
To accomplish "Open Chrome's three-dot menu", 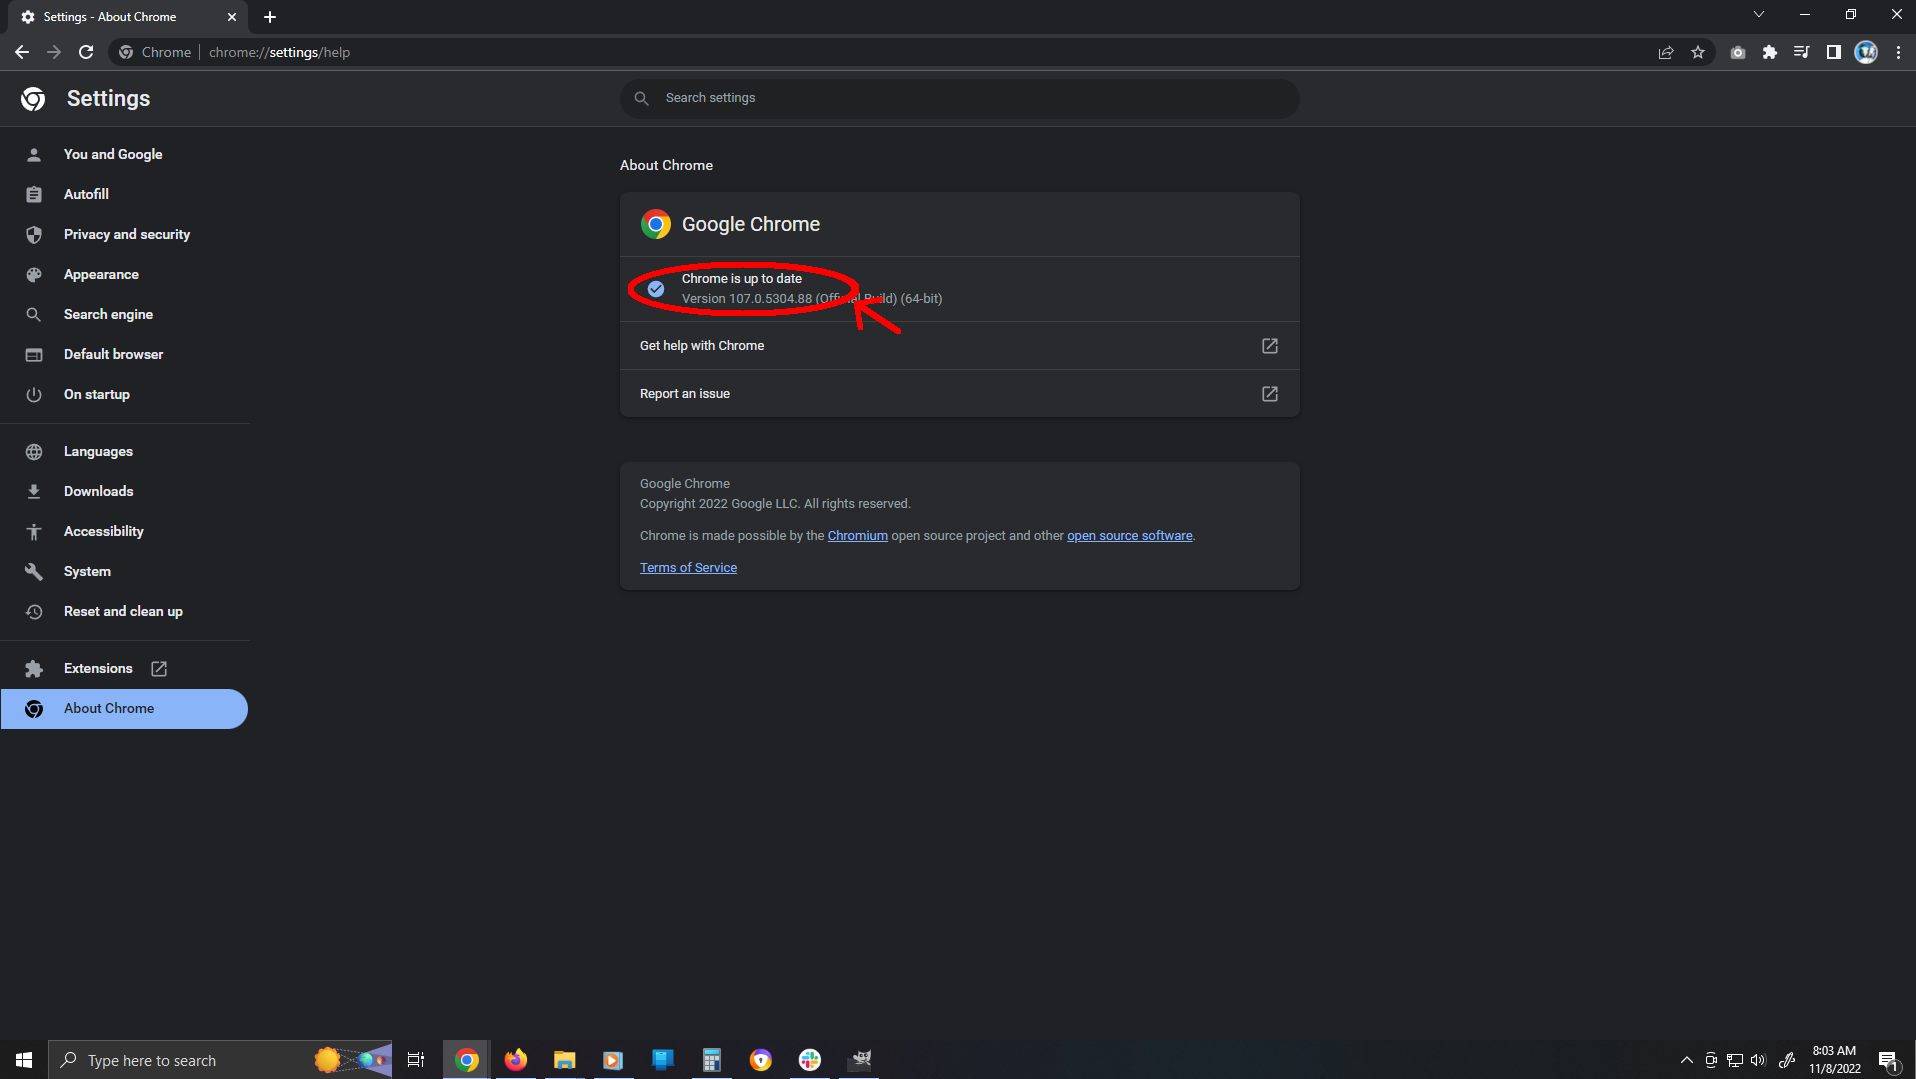I will coord(1898,52).
